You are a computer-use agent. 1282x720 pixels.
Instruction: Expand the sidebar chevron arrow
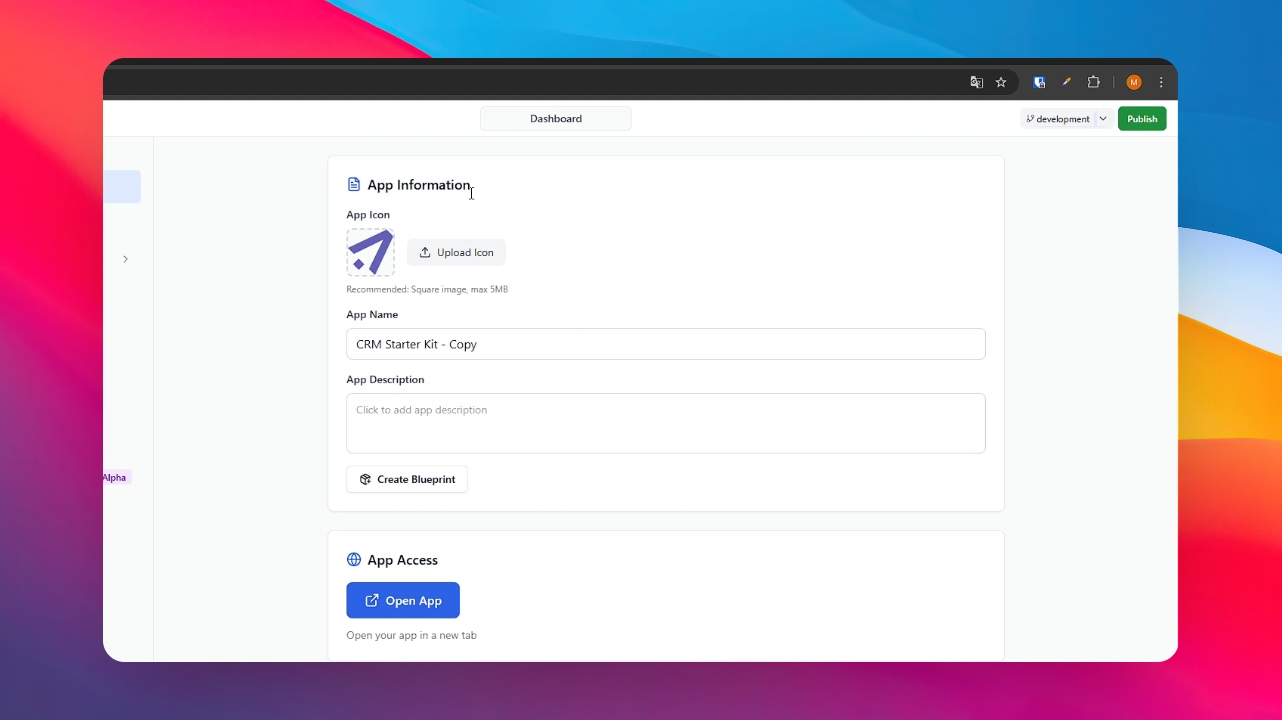coord(125,259)
